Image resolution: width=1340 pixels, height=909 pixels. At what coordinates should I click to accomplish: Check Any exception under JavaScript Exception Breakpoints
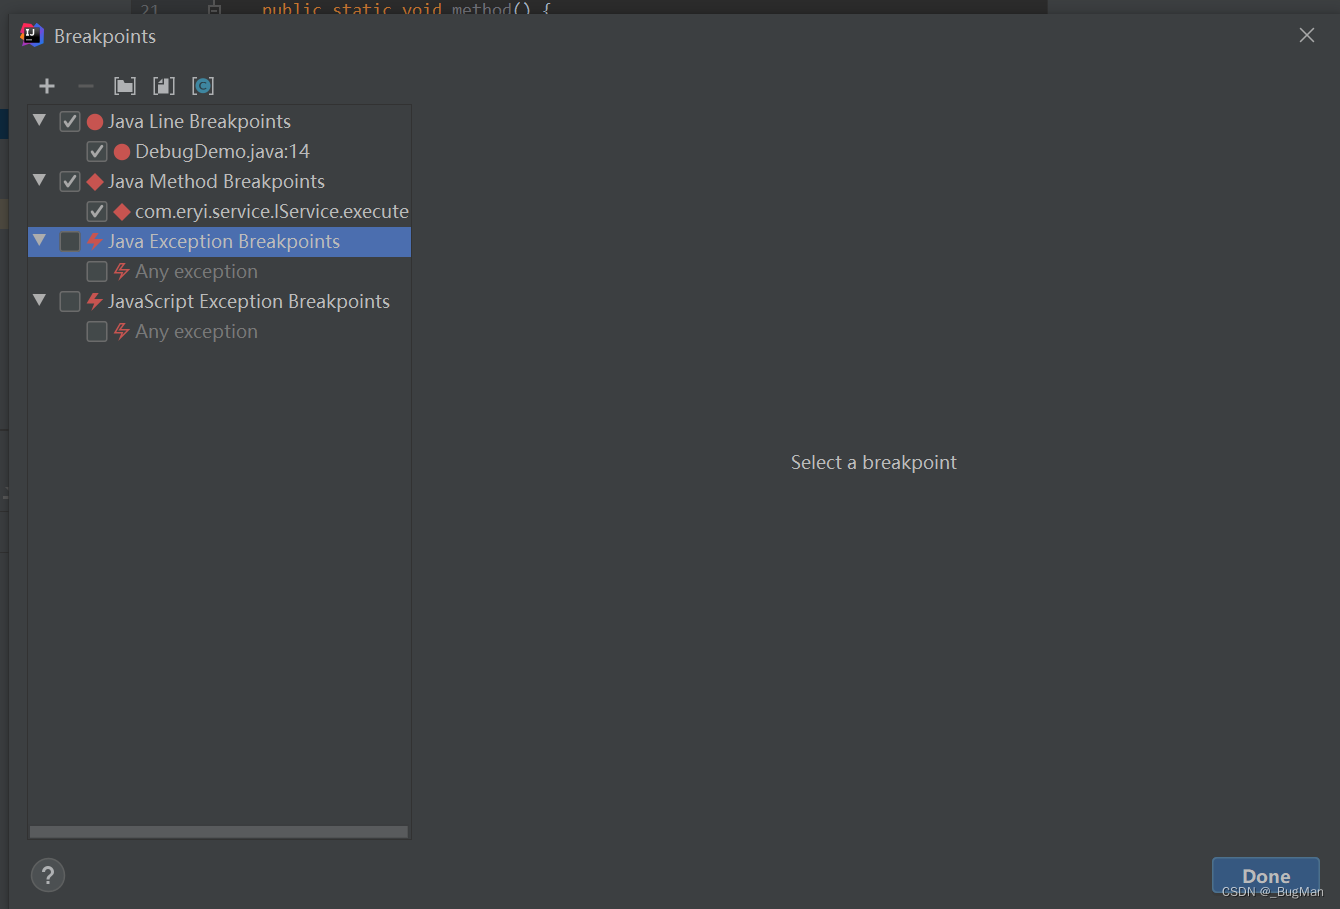click(x=97, y=331)
